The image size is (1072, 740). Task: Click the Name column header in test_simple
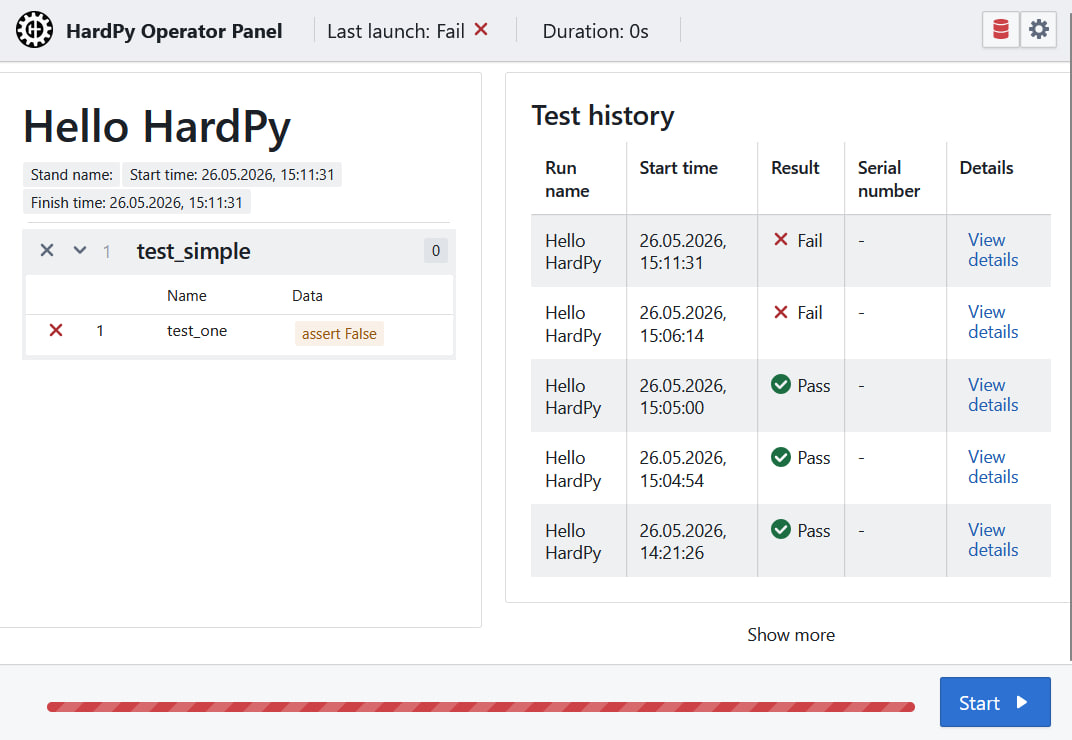187,295
